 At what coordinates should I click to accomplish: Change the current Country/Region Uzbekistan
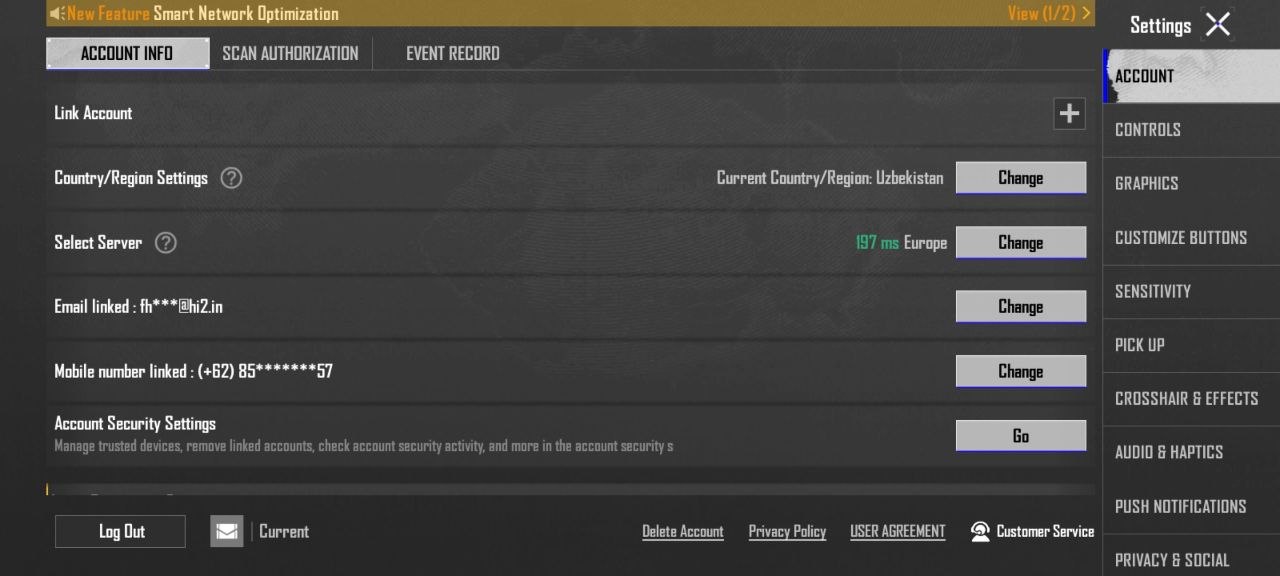1021,178
